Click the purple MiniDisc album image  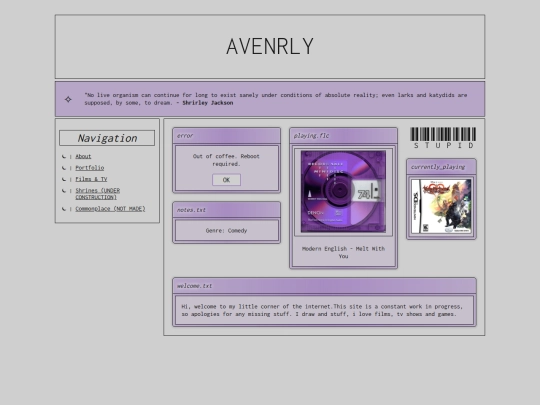point(343,191)
